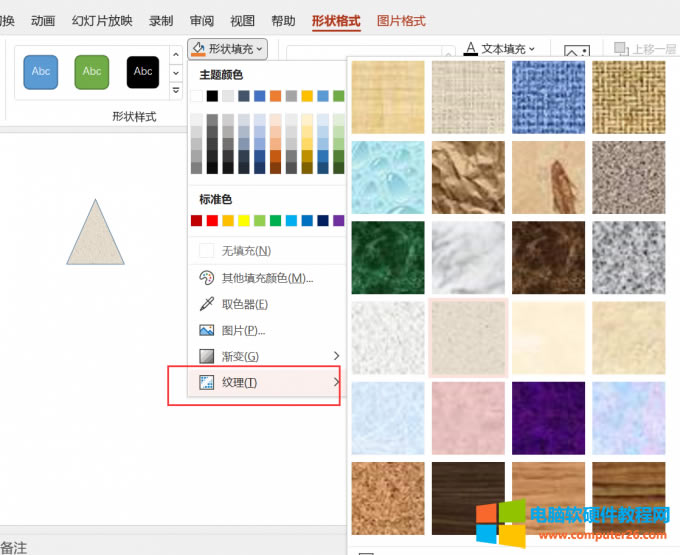This screenshot has width=680, height=555.
Task: Expand the shape styles gallery
Action: click(x=176, y=91)
